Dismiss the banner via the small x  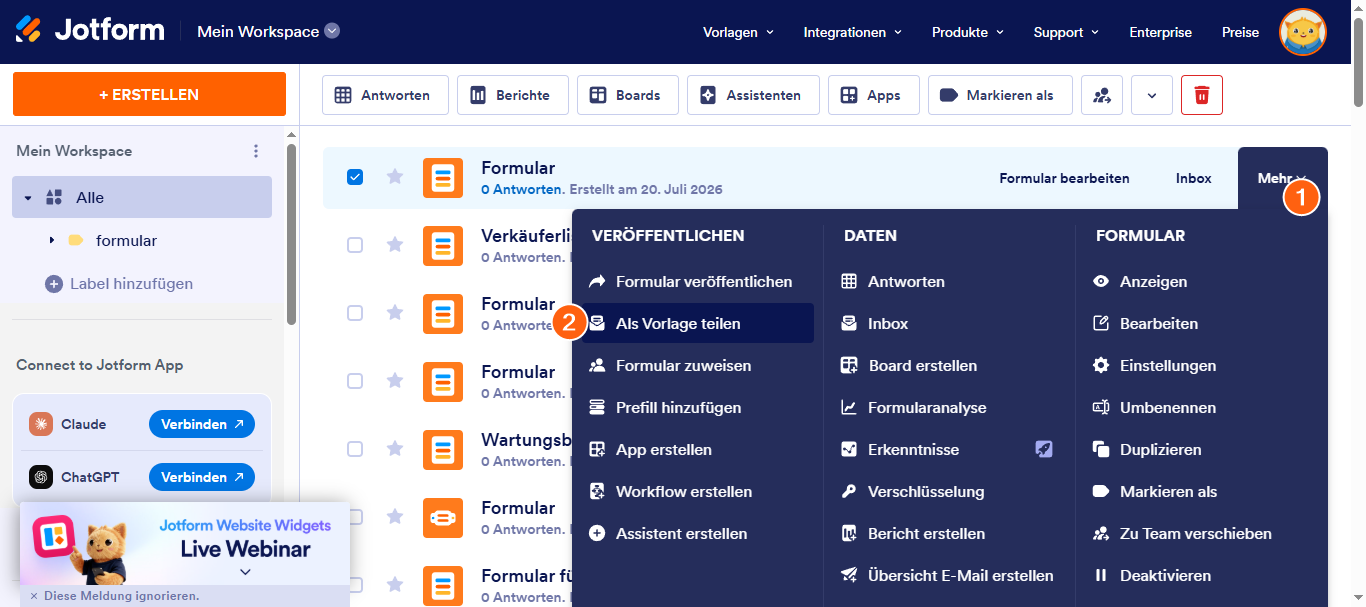point(33,596)
